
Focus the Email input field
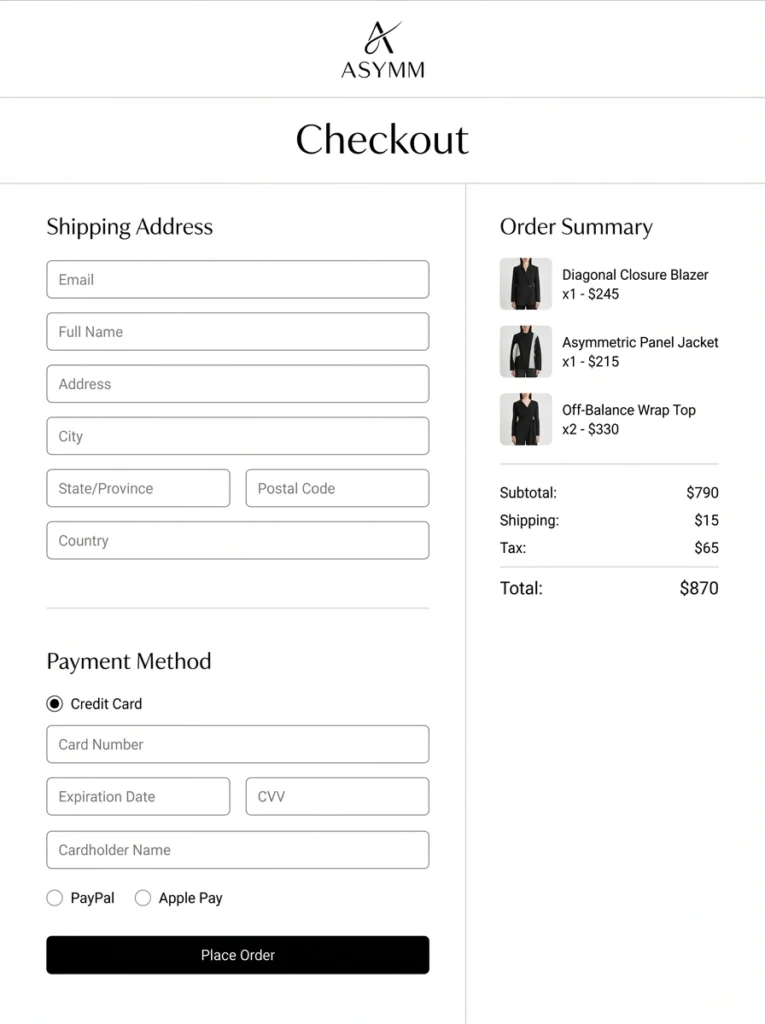(237, 280)
